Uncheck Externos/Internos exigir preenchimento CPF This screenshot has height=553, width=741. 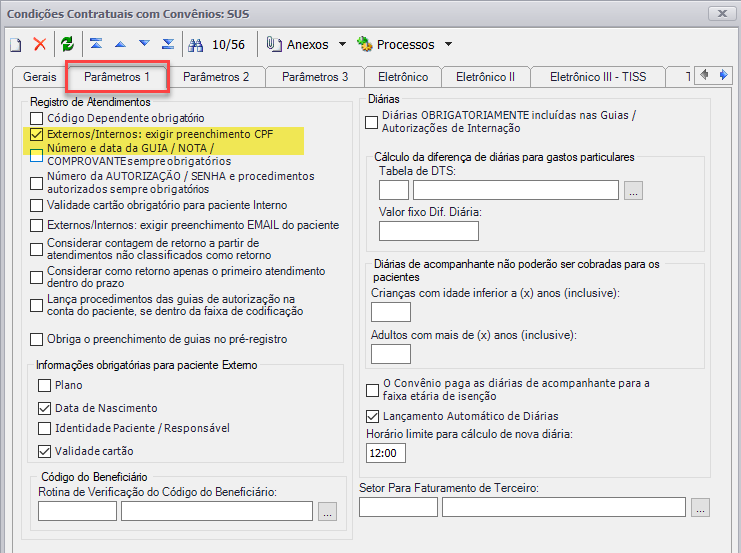[x=36, y=135]
